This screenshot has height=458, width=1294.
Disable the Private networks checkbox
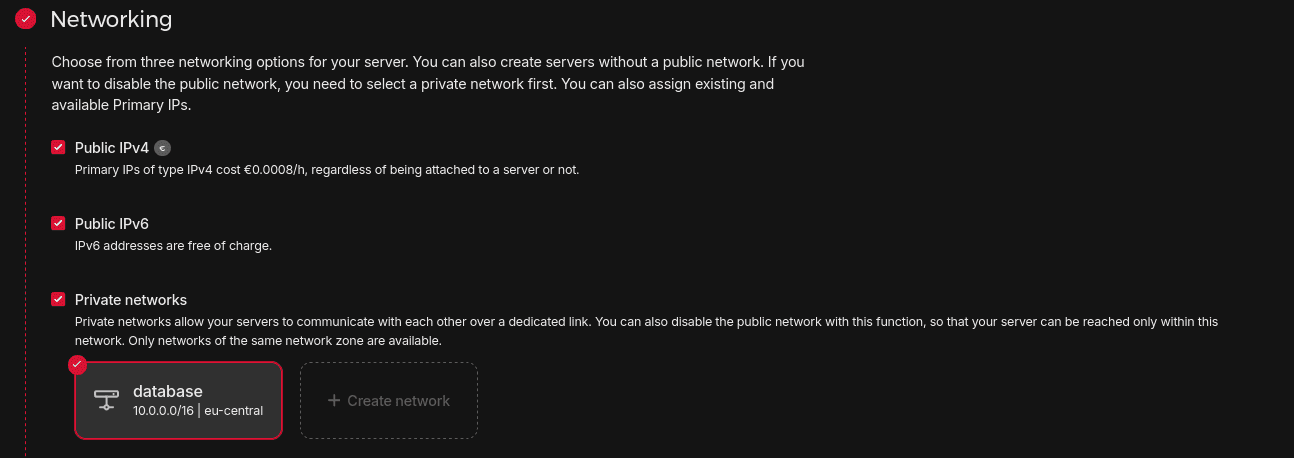[58, 299]
